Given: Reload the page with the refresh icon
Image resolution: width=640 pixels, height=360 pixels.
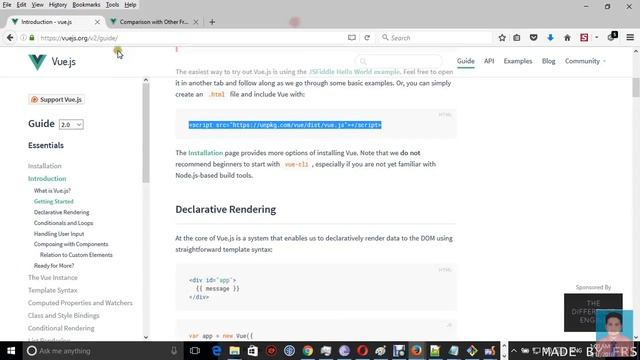Looking at the screenshot, I should [x=367, y=38].
